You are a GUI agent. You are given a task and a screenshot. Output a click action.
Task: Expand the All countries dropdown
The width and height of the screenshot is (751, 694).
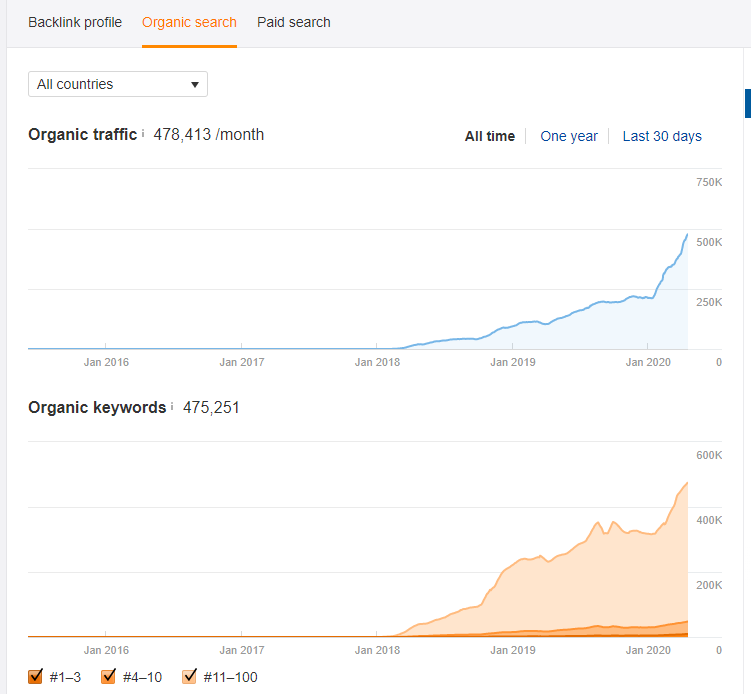click(118, 84)
